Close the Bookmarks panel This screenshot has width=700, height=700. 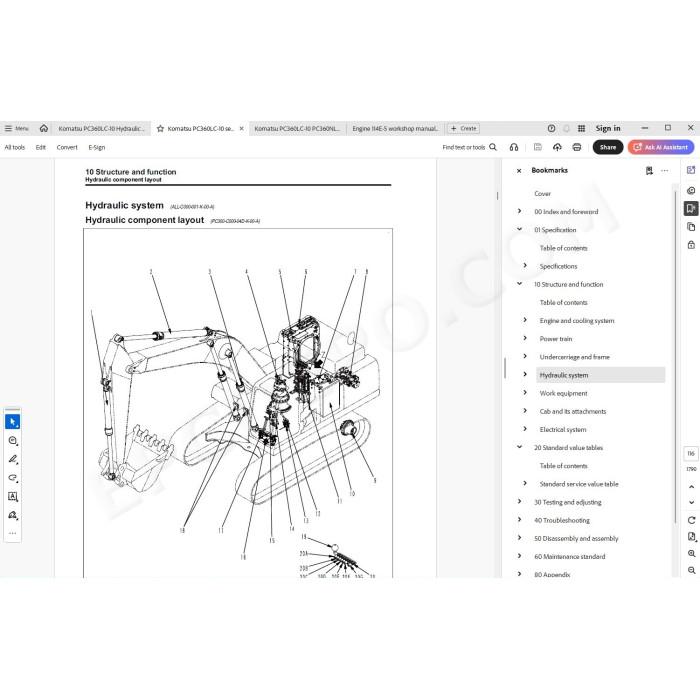pyautogui.click(x=519, y=171)
